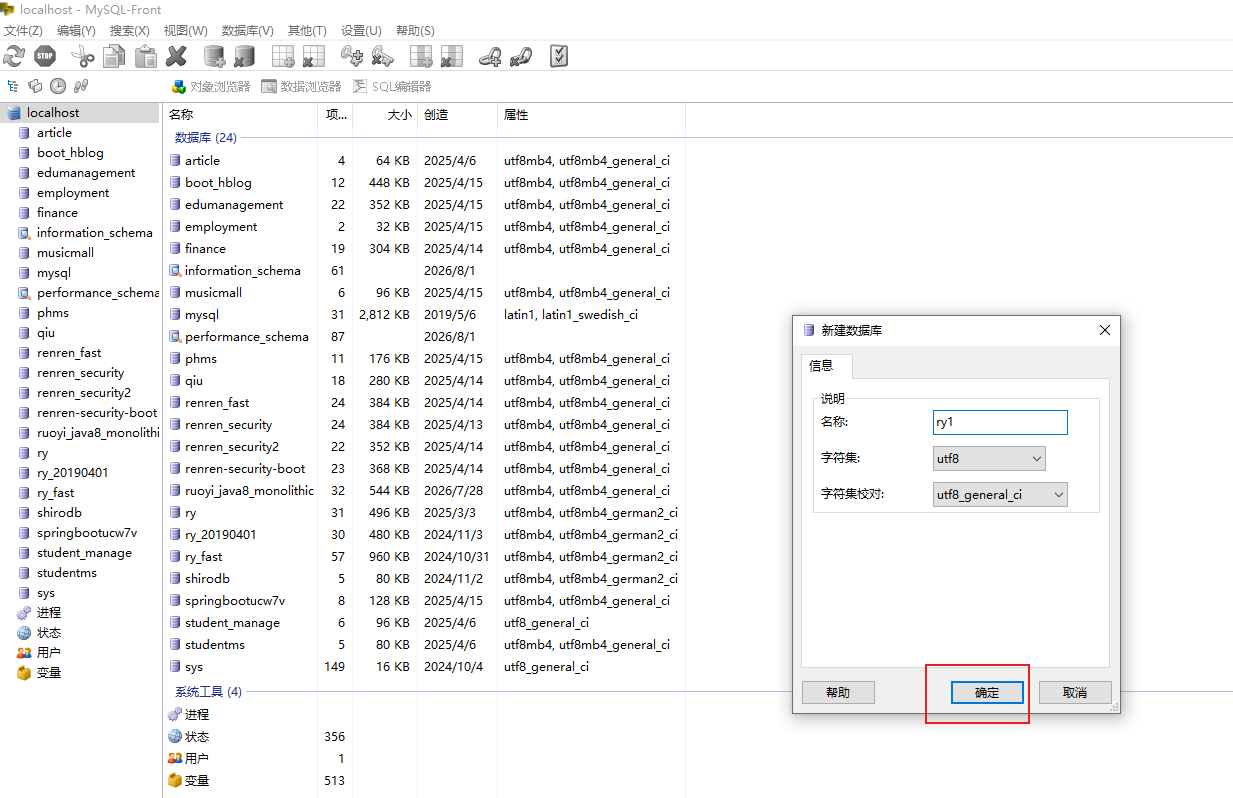
Task: Click the delete key toolbar icon
Action: tap(383, 56)
